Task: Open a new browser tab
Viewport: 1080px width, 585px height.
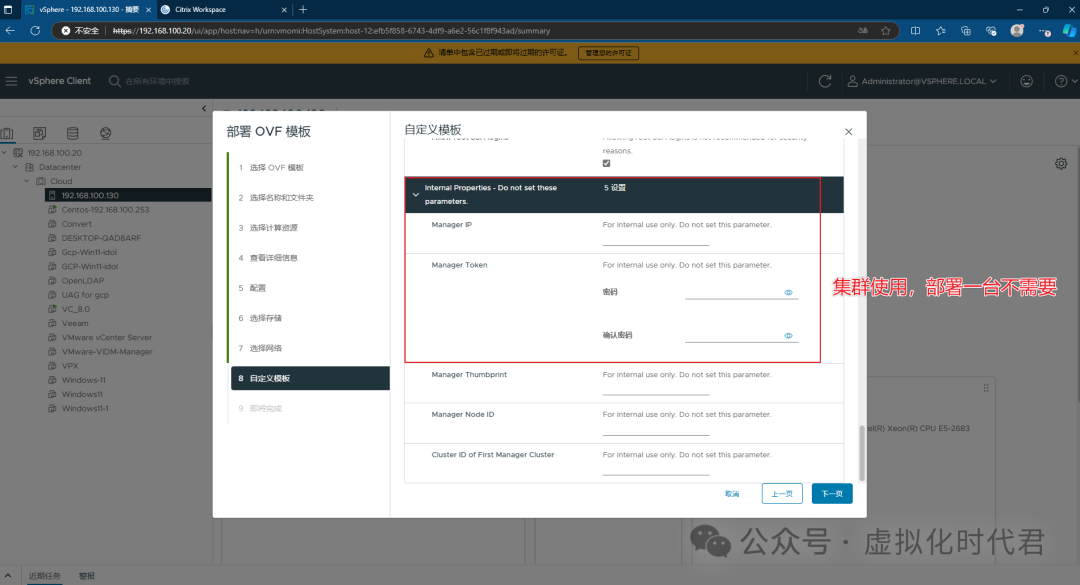Action: 303,10
